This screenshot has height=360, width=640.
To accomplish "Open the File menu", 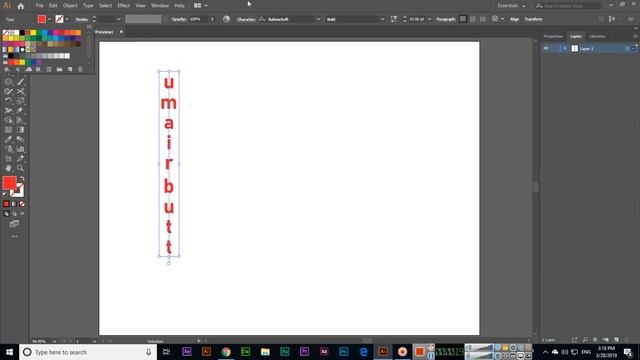I will pyautogui.click(x=39, y=6).
